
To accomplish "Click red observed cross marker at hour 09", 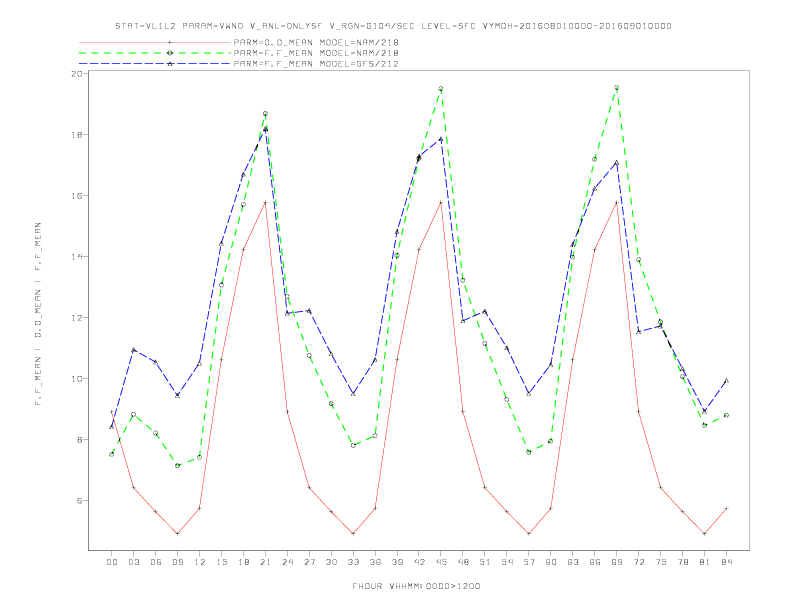I will [177, 533].
